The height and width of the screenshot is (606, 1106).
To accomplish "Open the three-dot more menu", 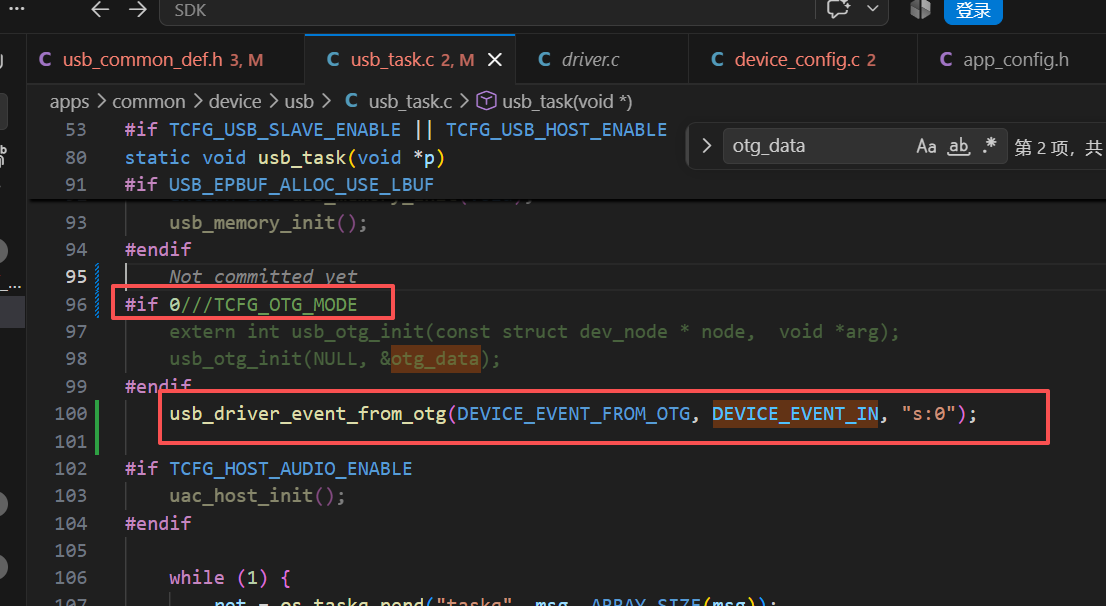I will [16, 9].
